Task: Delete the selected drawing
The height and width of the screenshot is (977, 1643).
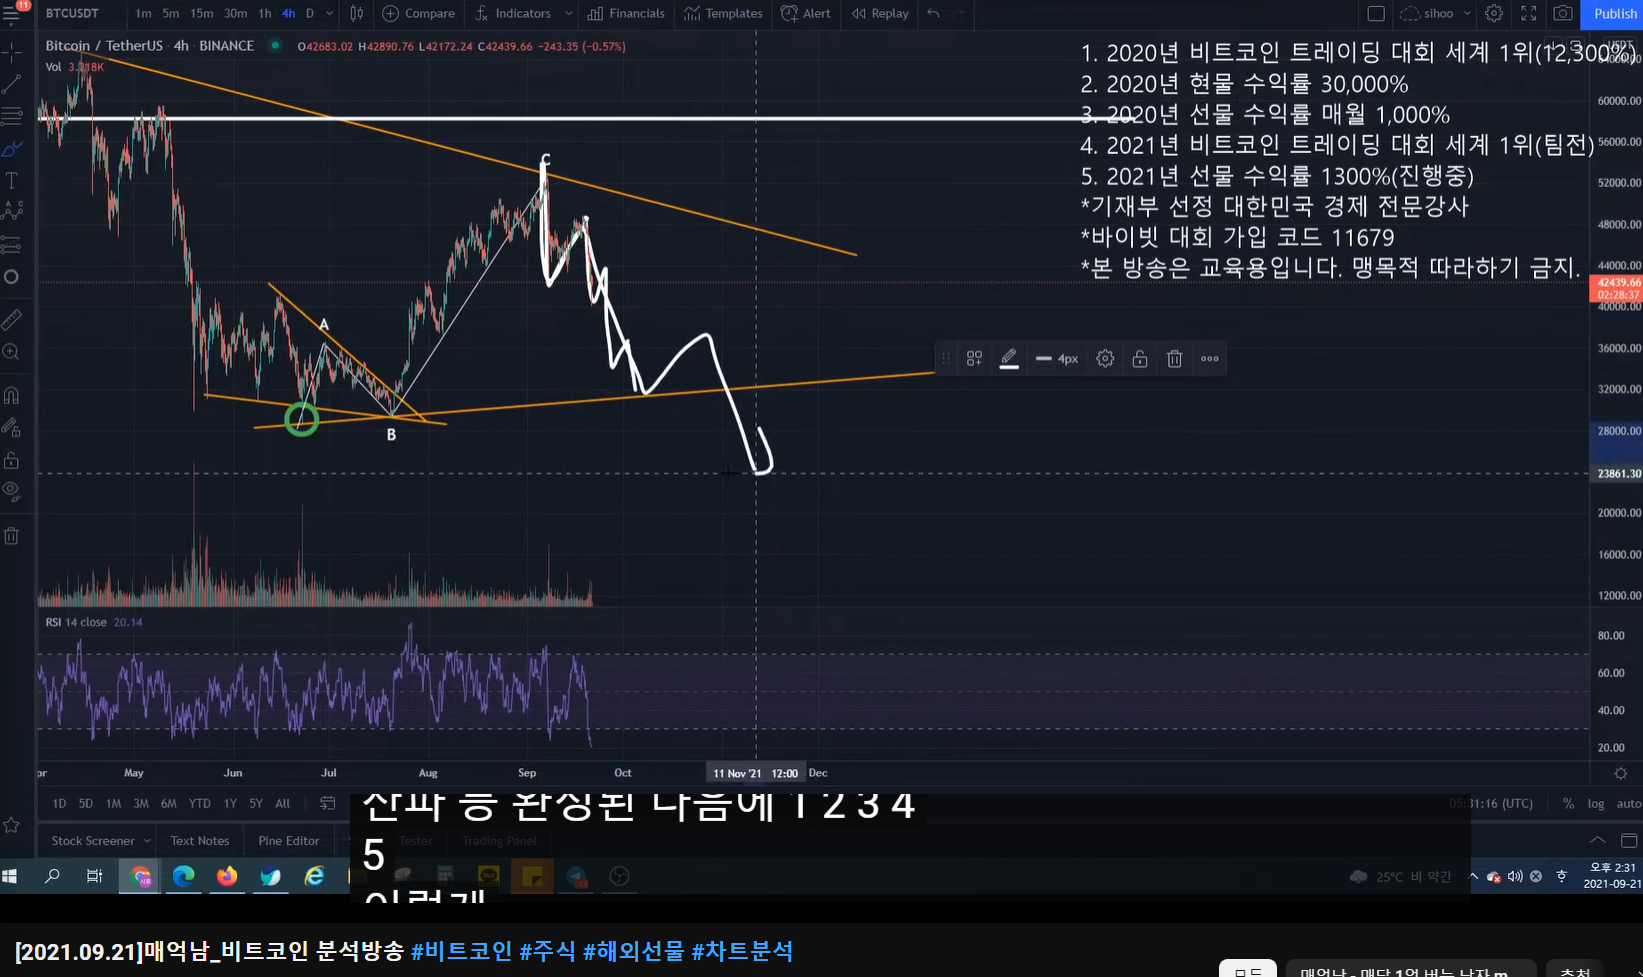Action: (x=1175, y=359)
